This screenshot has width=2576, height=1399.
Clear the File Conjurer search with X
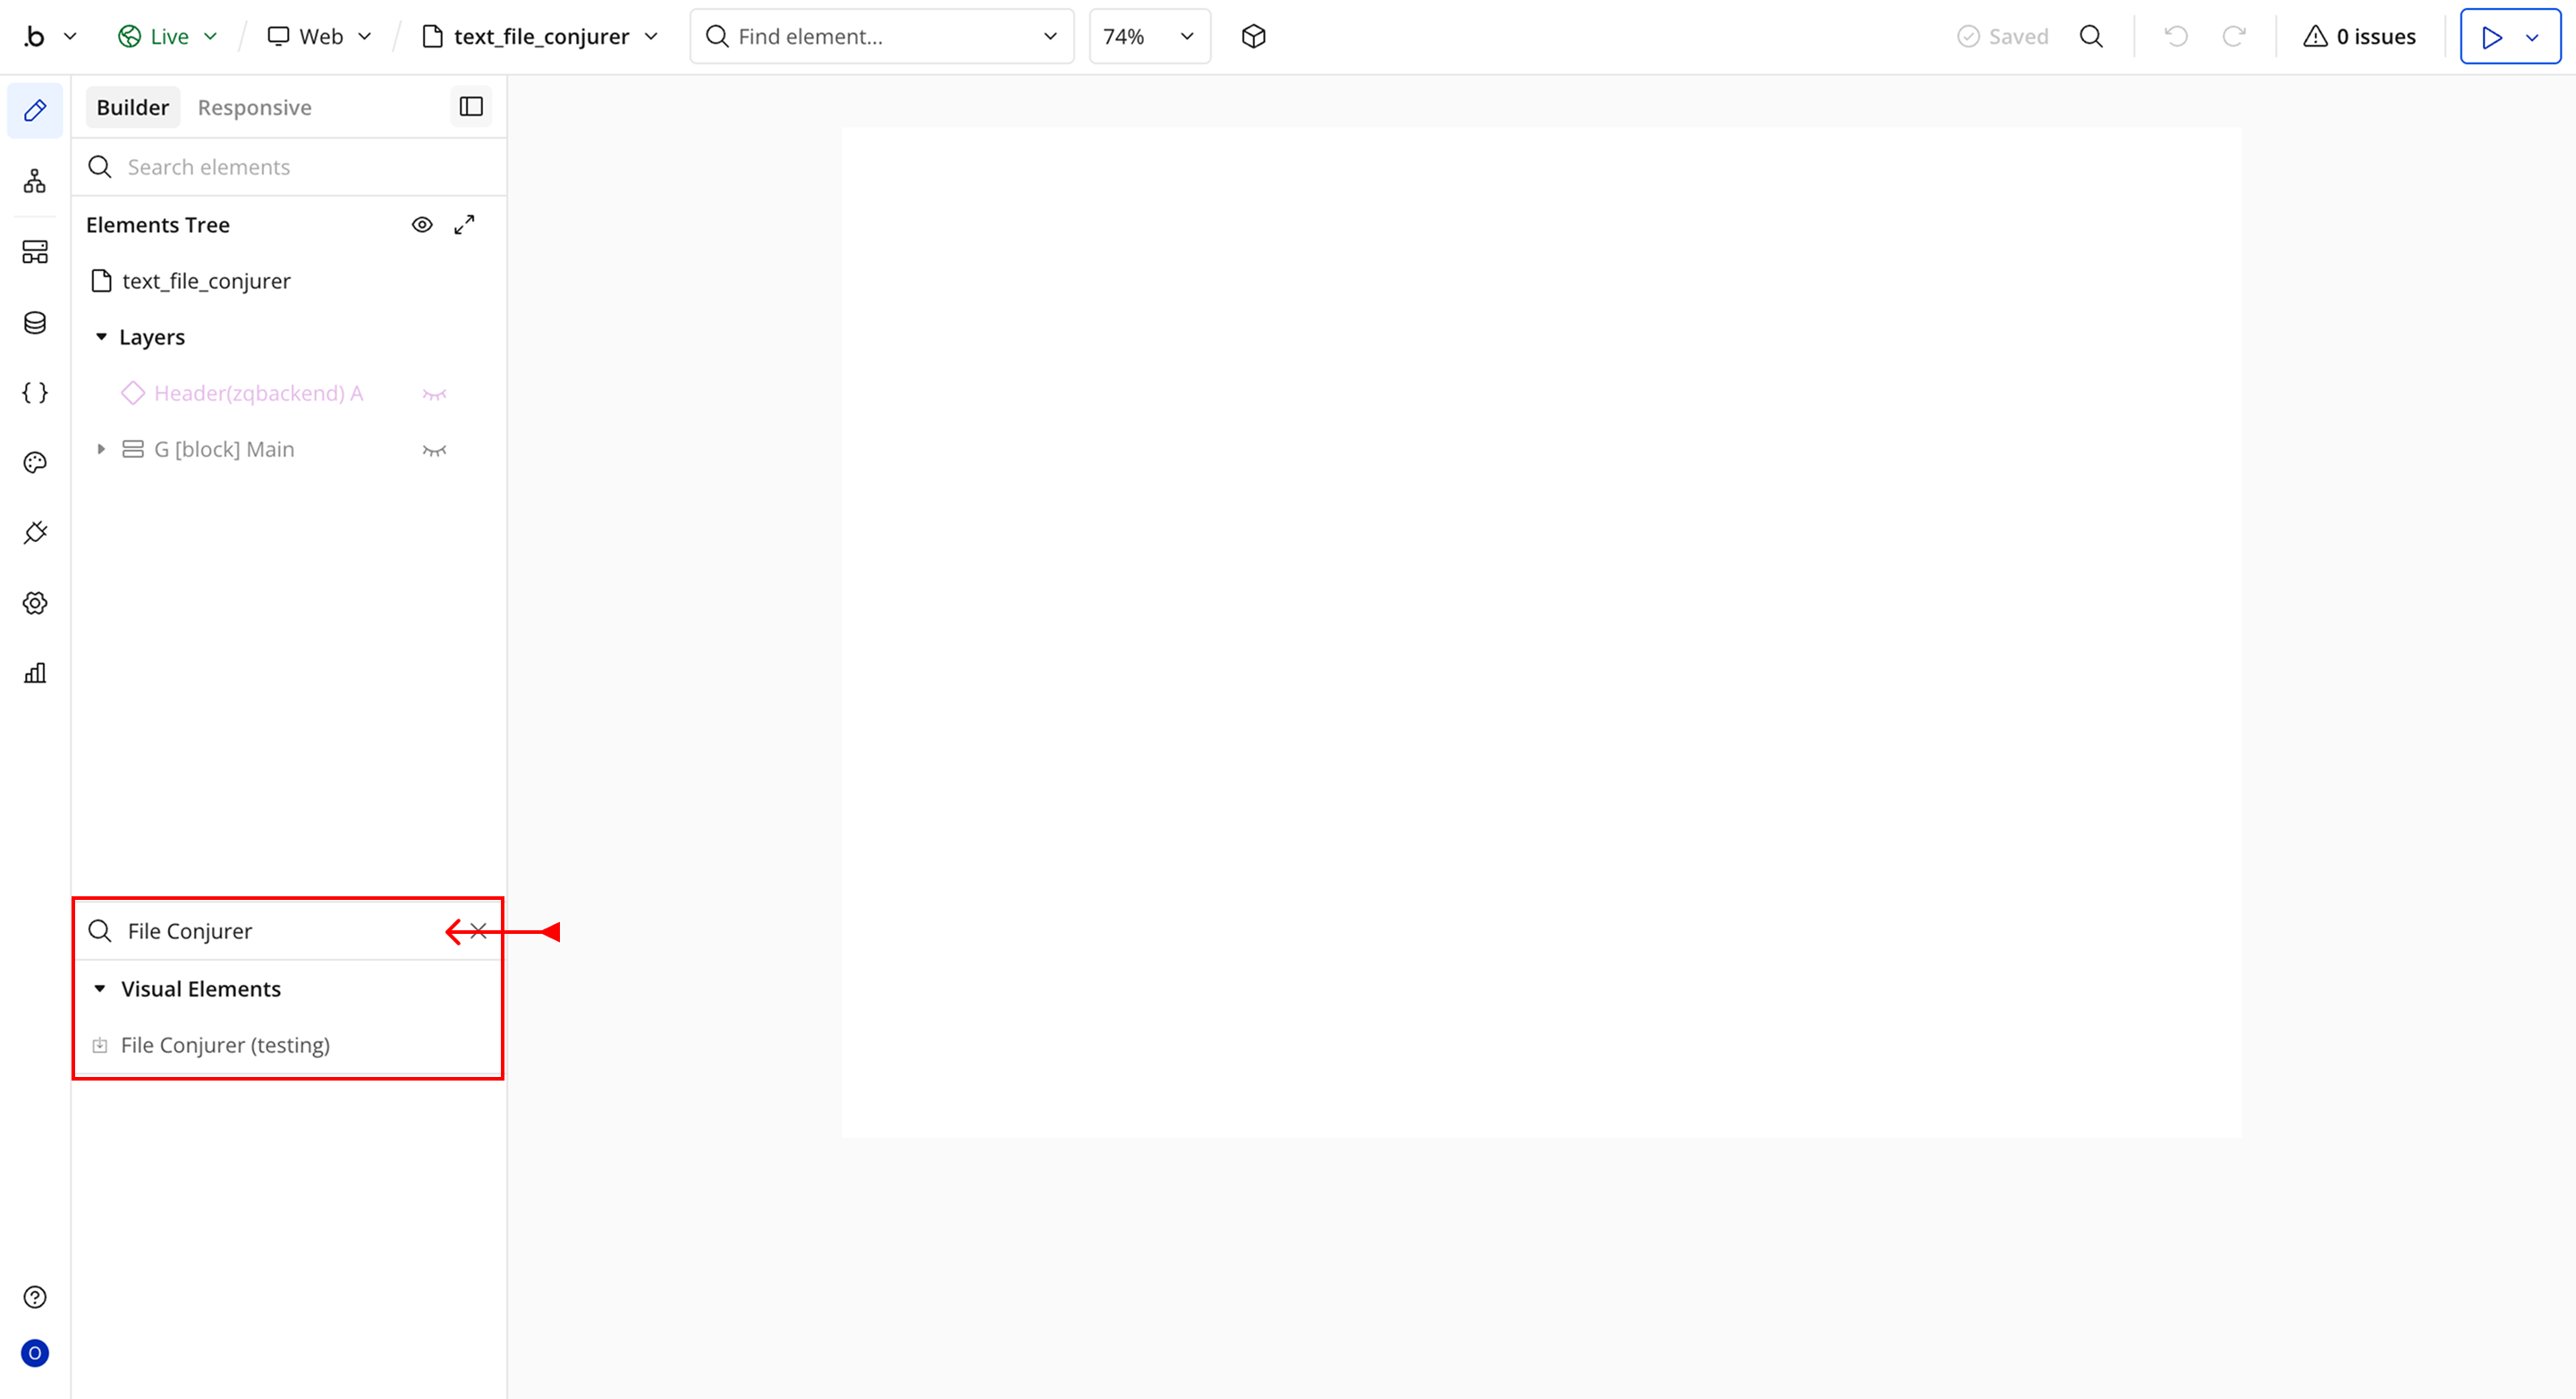478,931
